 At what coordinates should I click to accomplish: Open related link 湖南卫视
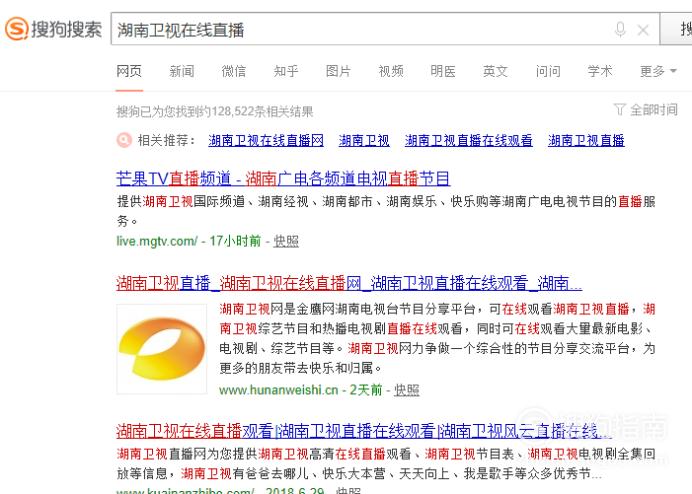tap(364, 140)
